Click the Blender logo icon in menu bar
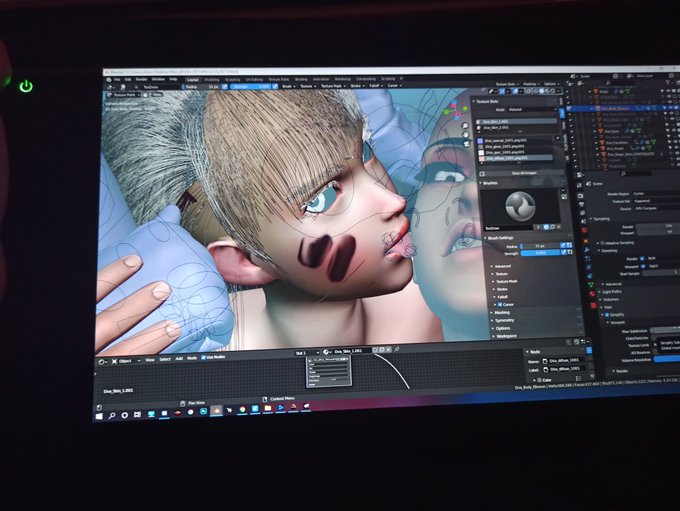This screenshot has height=511, width=680. coord(108,79)
